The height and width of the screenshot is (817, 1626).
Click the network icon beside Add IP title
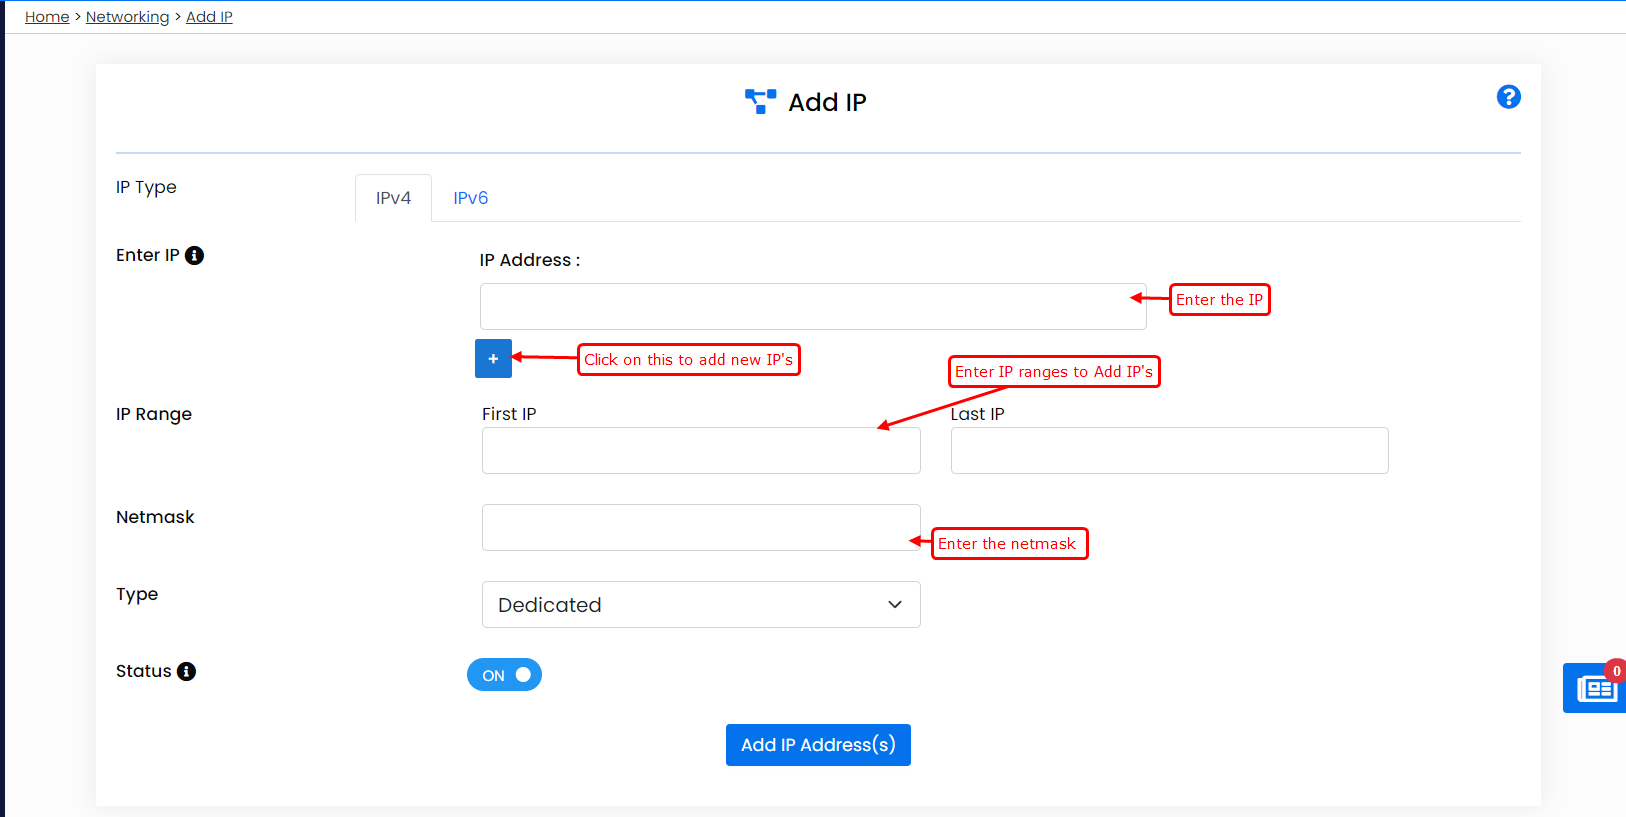[x=760, y=101]
